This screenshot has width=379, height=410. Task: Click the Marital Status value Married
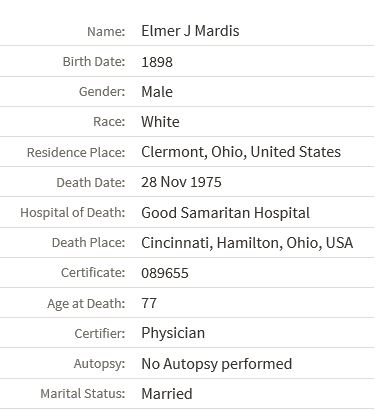pyautogui.click(x=167, y=394)
